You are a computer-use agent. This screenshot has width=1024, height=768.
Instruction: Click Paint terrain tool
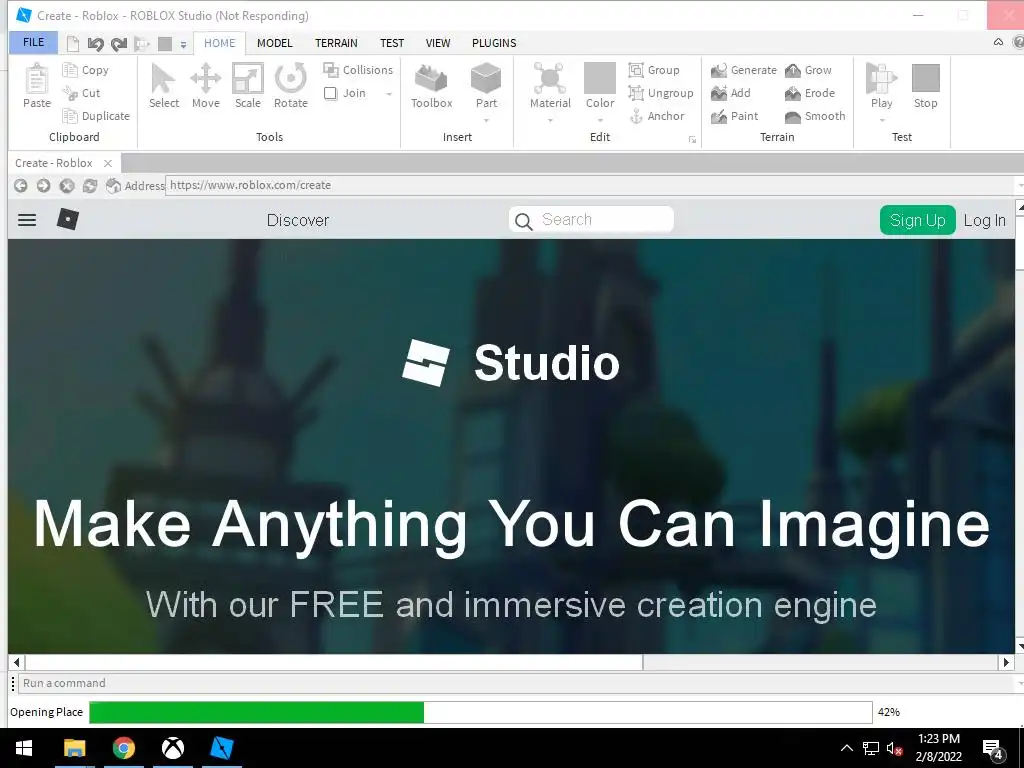735,116
